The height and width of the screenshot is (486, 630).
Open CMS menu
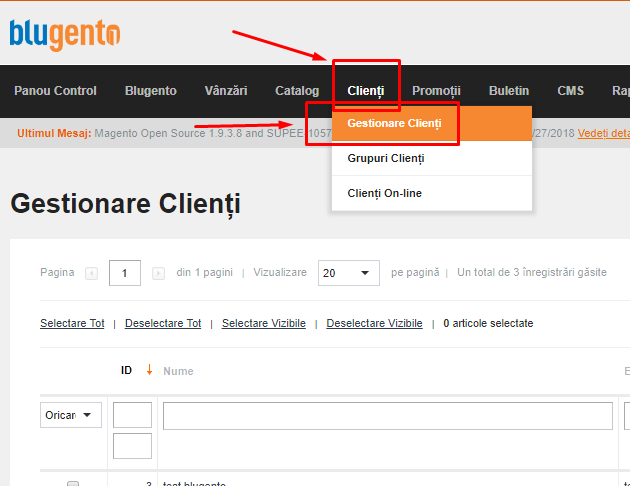[571, 91]
